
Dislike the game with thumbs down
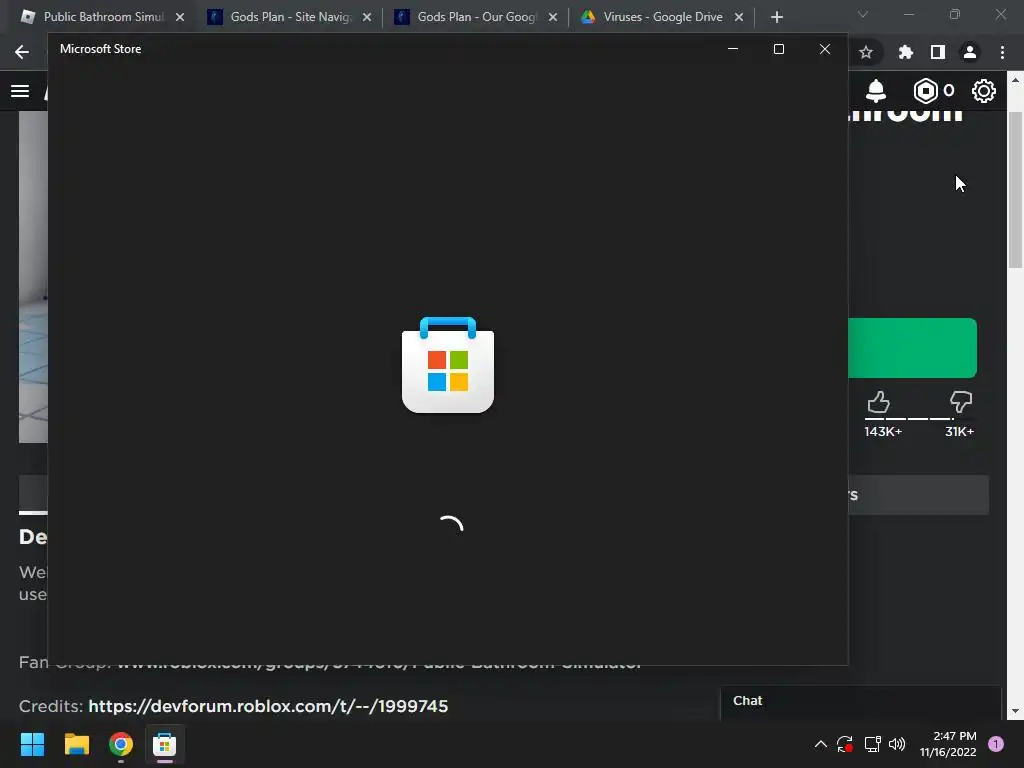(x=961, y=402)
